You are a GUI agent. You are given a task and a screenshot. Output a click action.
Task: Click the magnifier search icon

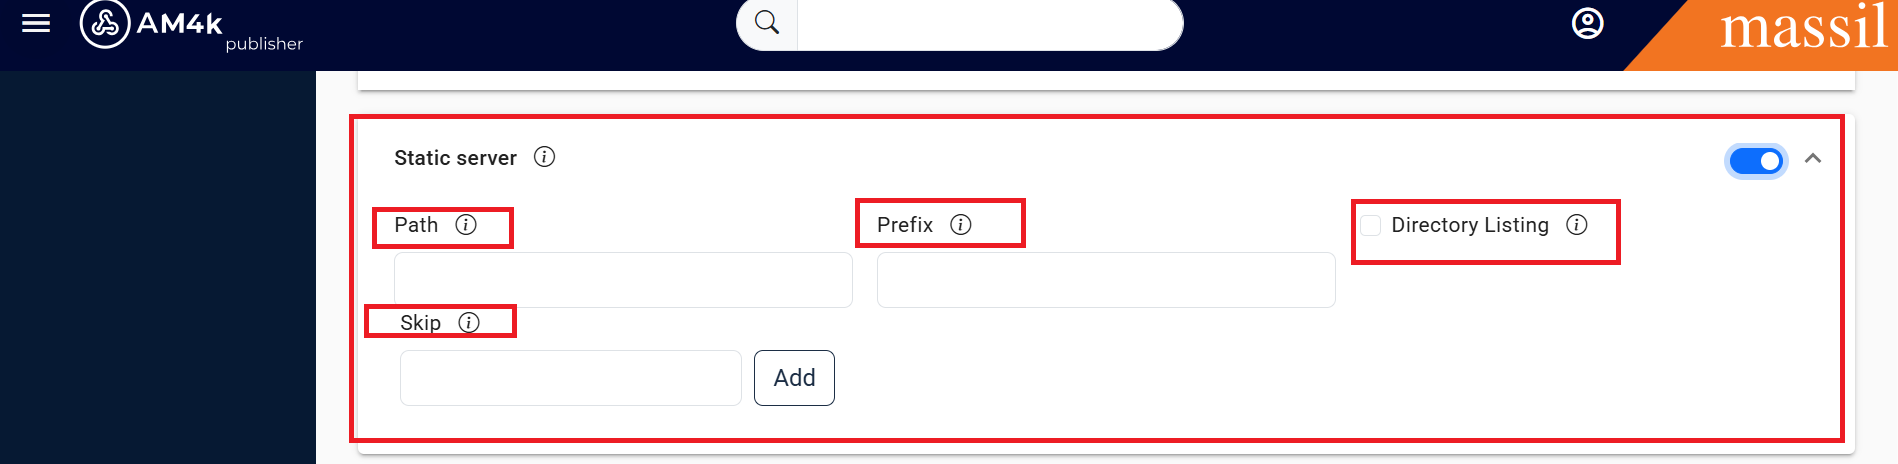[x=767, y=22]
